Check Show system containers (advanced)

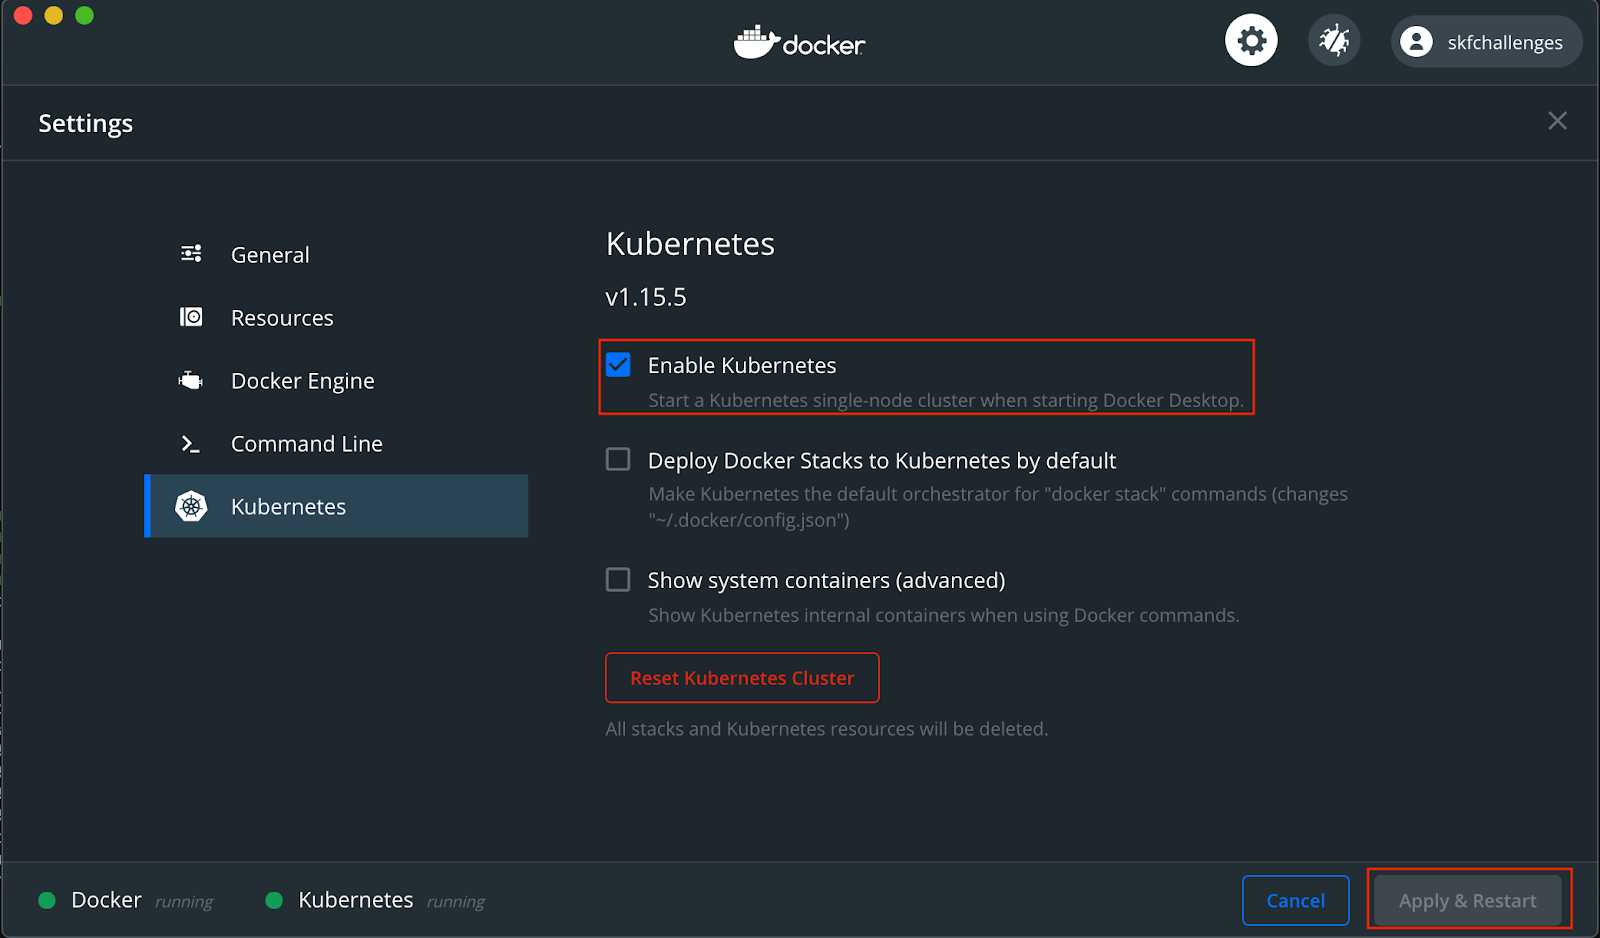click(x=618, y=580)
